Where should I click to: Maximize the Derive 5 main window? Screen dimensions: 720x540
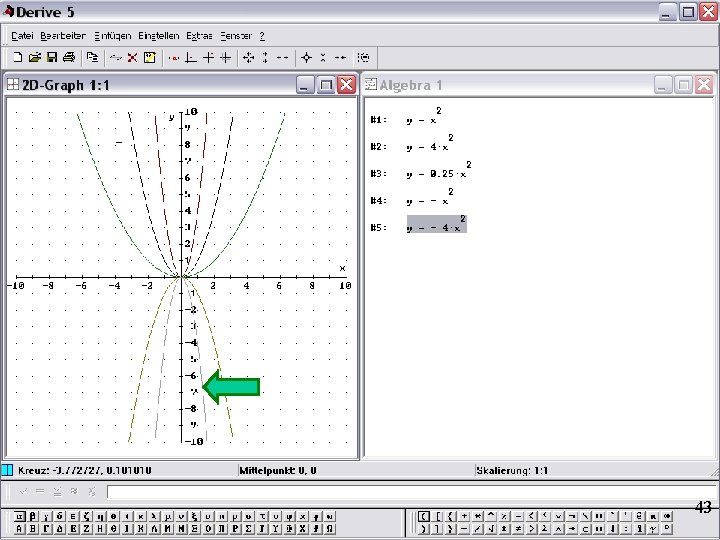(x=688, y=11)
